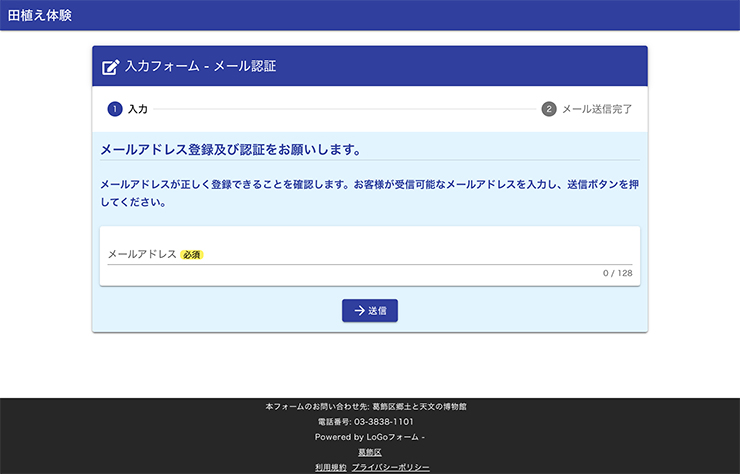Click the yellow 必須 required badge

coord(192,255)
